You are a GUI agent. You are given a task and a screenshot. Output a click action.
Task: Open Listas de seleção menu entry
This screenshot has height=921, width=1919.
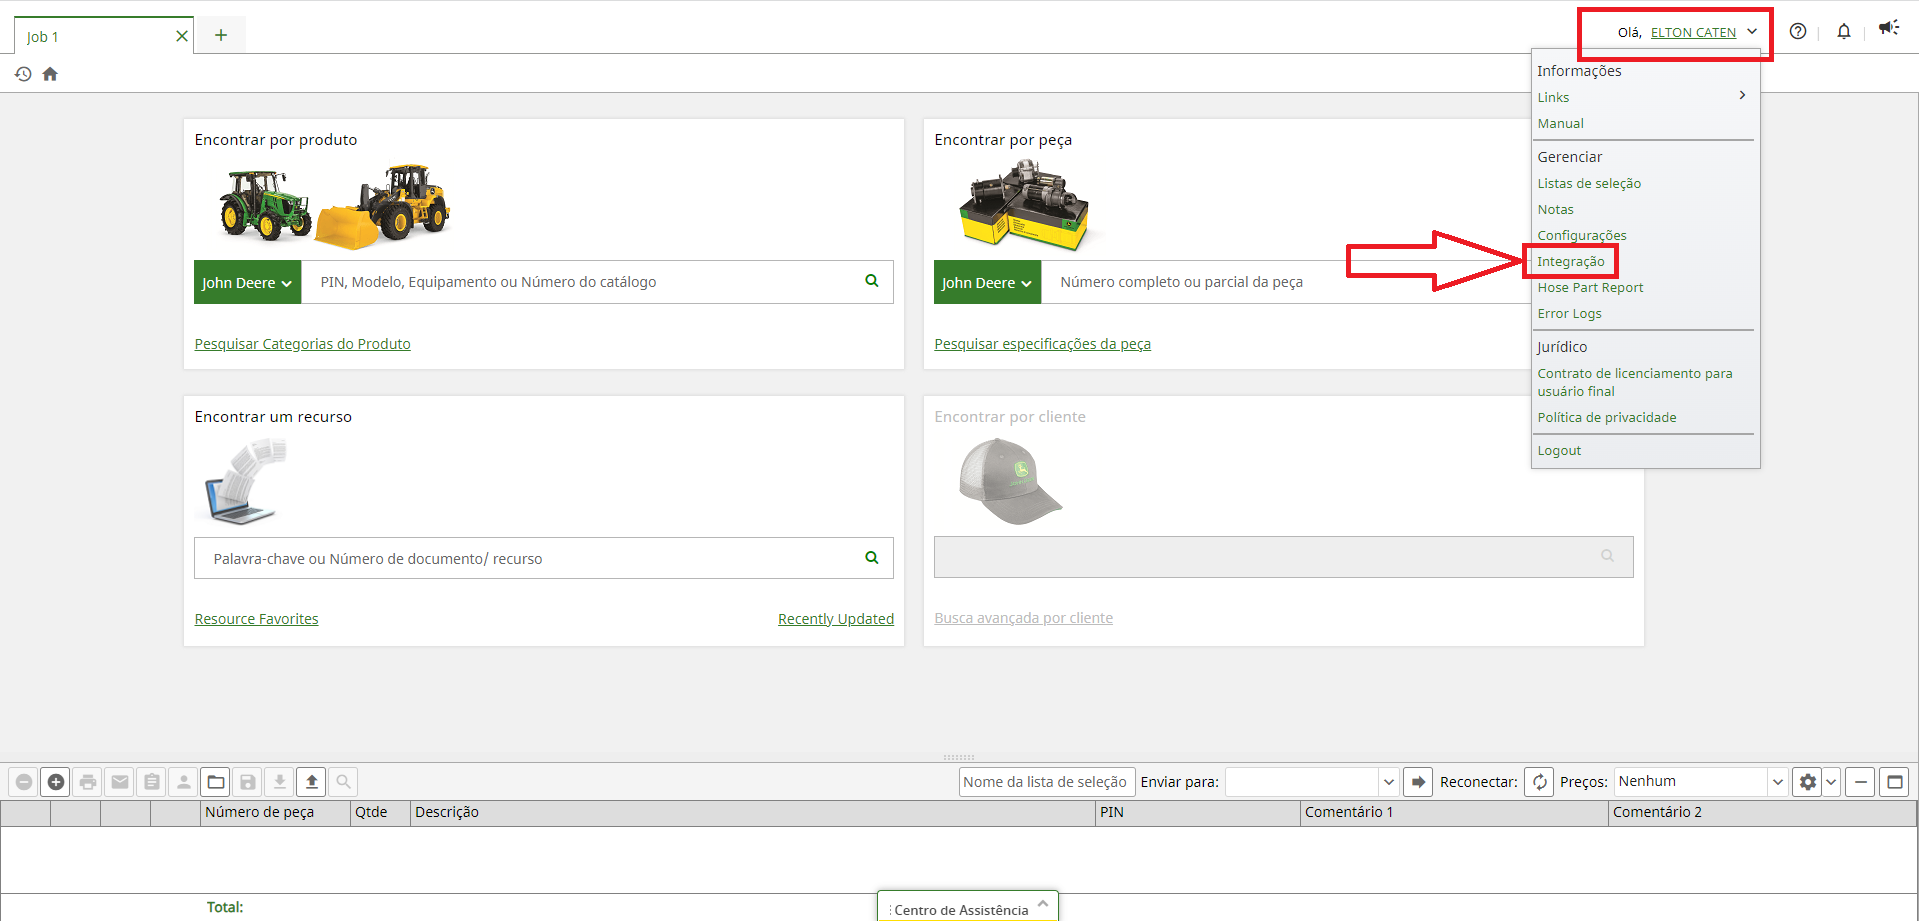click(x=1589, y=183)
